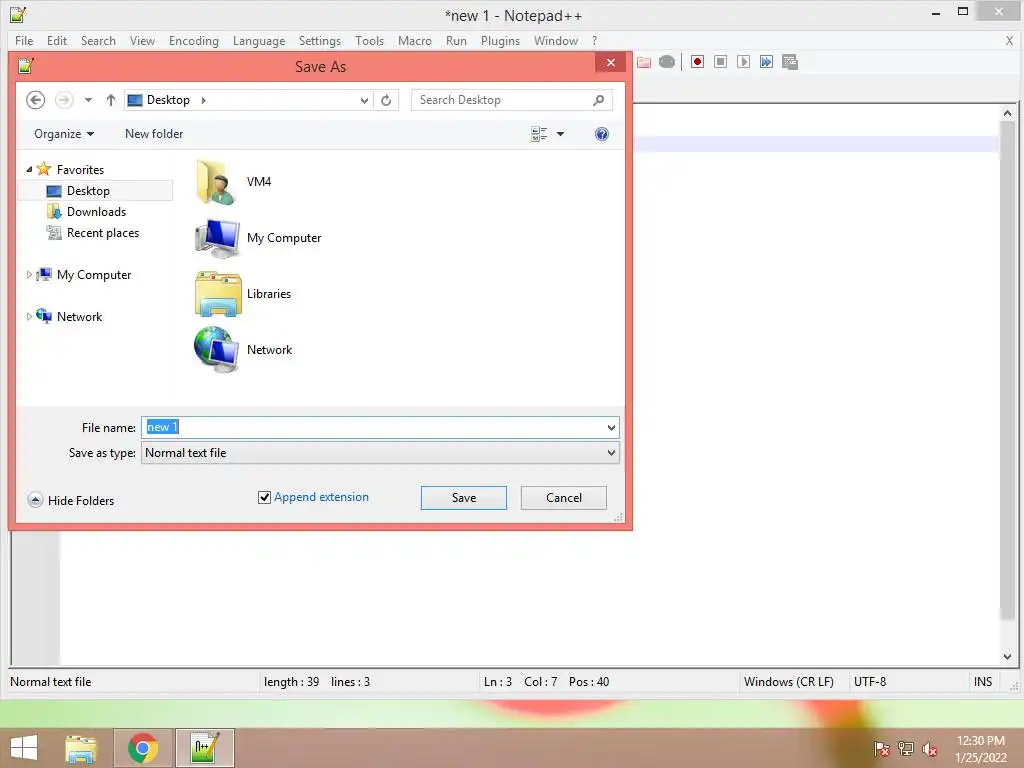The height and width of the screenshot is (768, 1024).
Task: Click the File name input field
Action: tap(380, 428)
